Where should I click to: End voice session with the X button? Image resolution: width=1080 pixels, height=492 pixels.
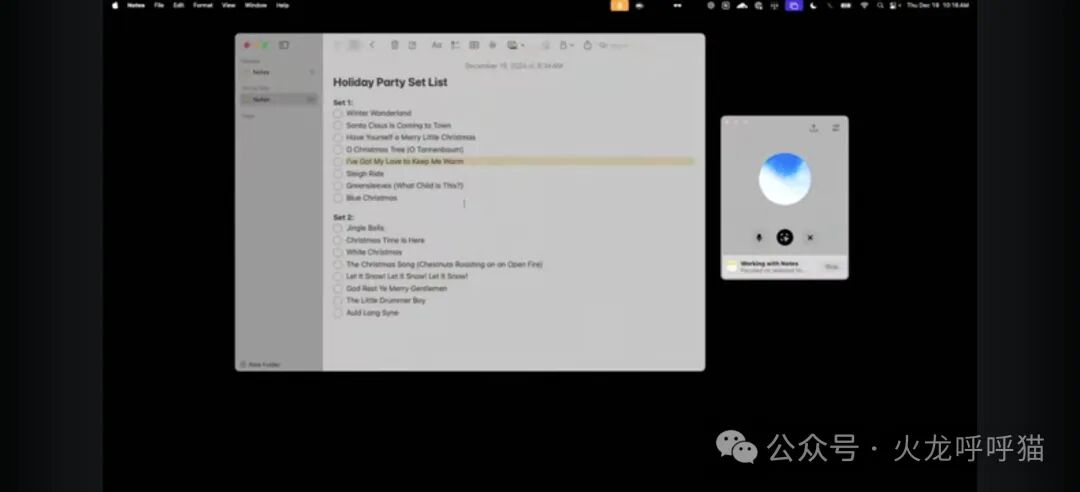pos(810,238)
